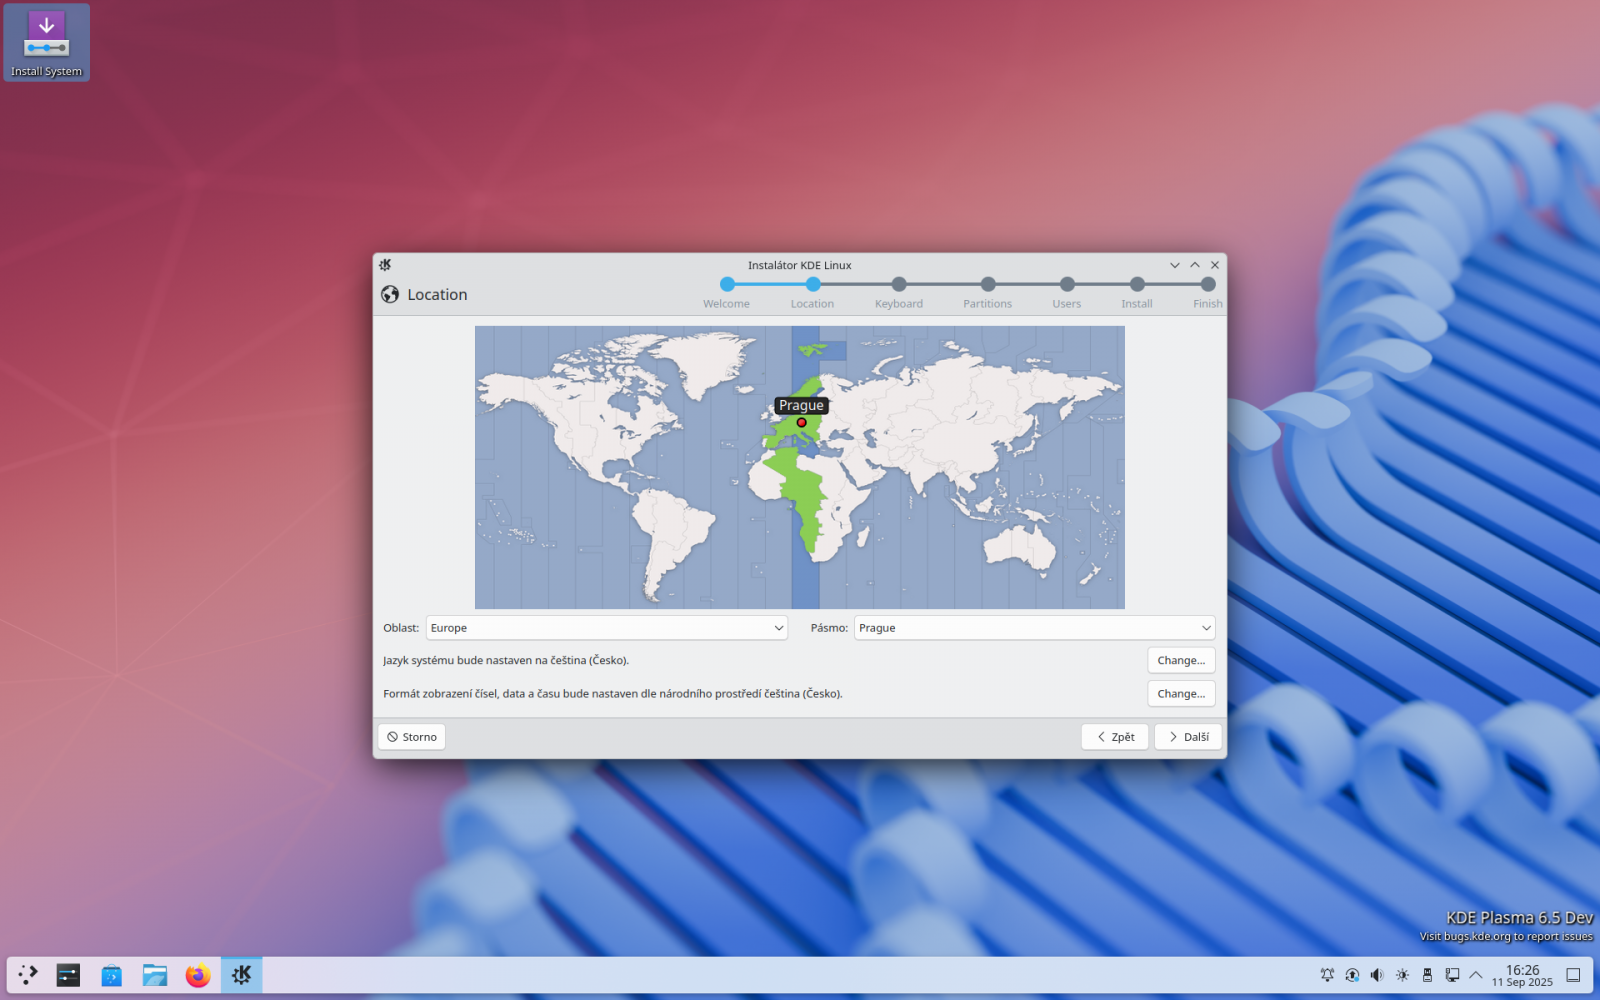This screenshot has width=1600, height=1000.
Task: Click the Peek at Desktop icon
Action: click(1573, 975)
